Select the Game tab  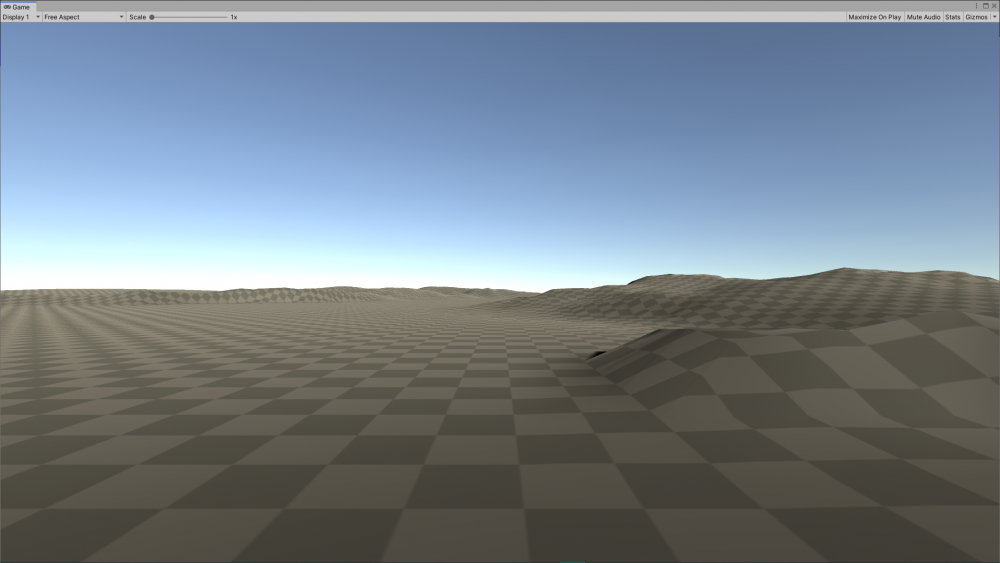point(17,6)
